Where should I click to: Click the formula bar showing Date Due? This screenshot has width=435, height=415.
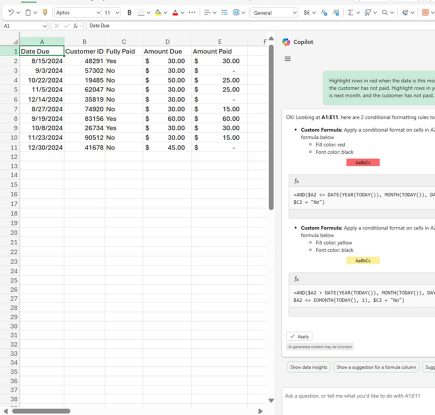(x=260, y=26)
